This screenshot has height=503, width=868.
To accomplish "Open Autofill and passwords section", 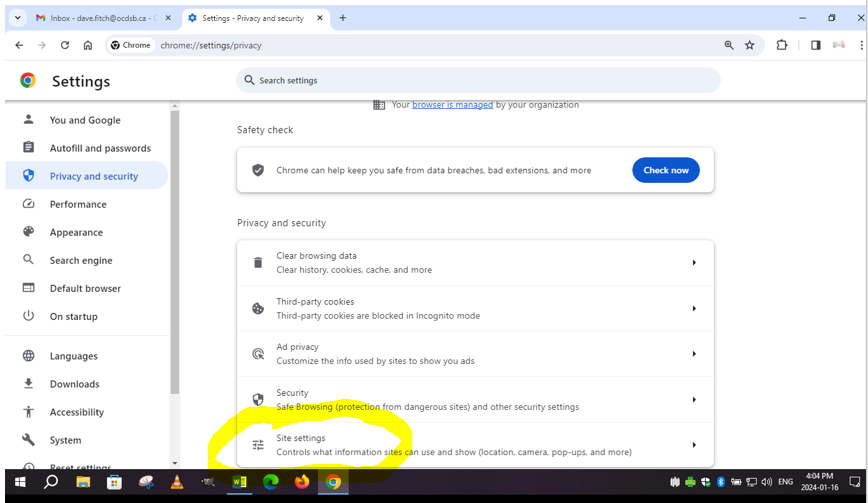I will click(x=86, y=148).
